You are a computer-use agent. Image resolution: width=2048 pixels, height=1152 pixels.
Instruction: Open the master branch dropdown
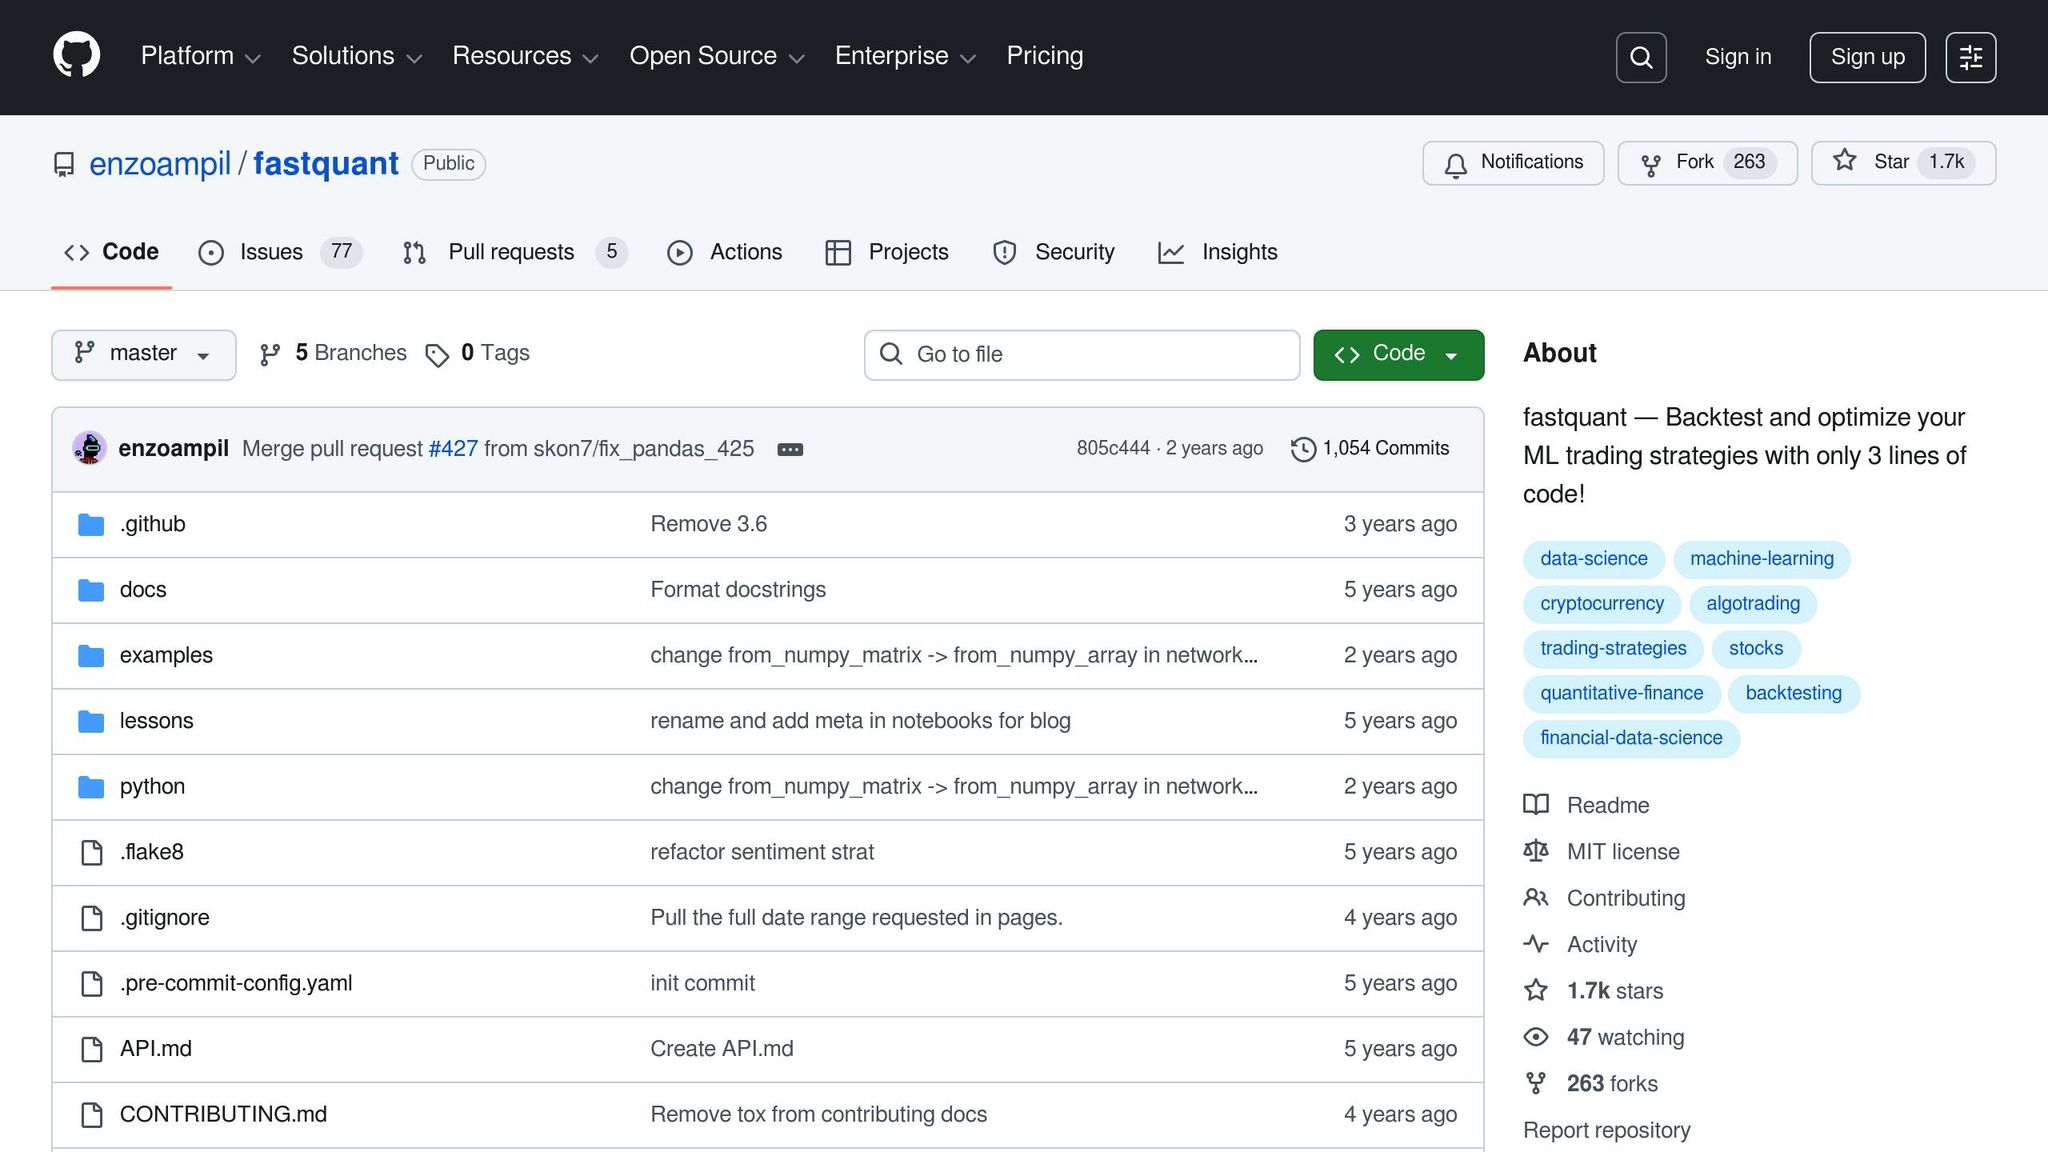[x=143, y=354]
